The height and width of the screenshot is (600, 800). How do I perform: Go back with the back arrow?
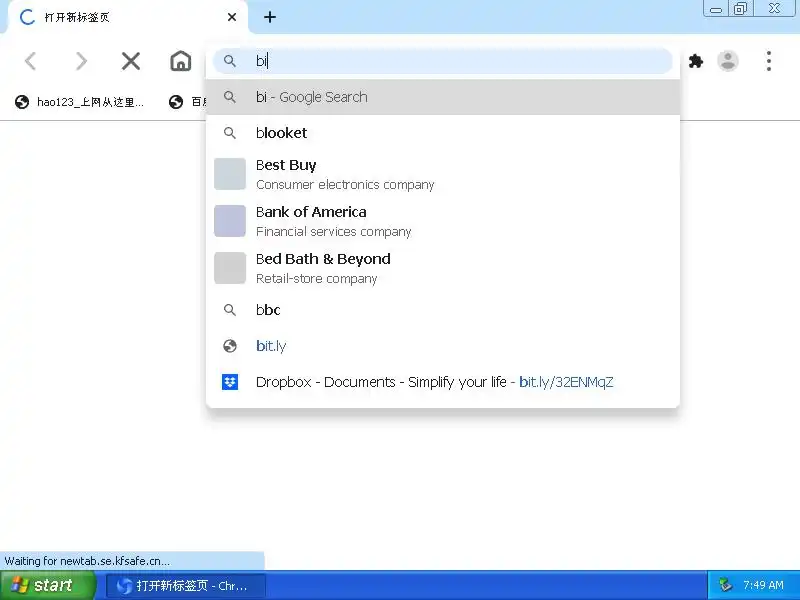[x=31, y=61]
